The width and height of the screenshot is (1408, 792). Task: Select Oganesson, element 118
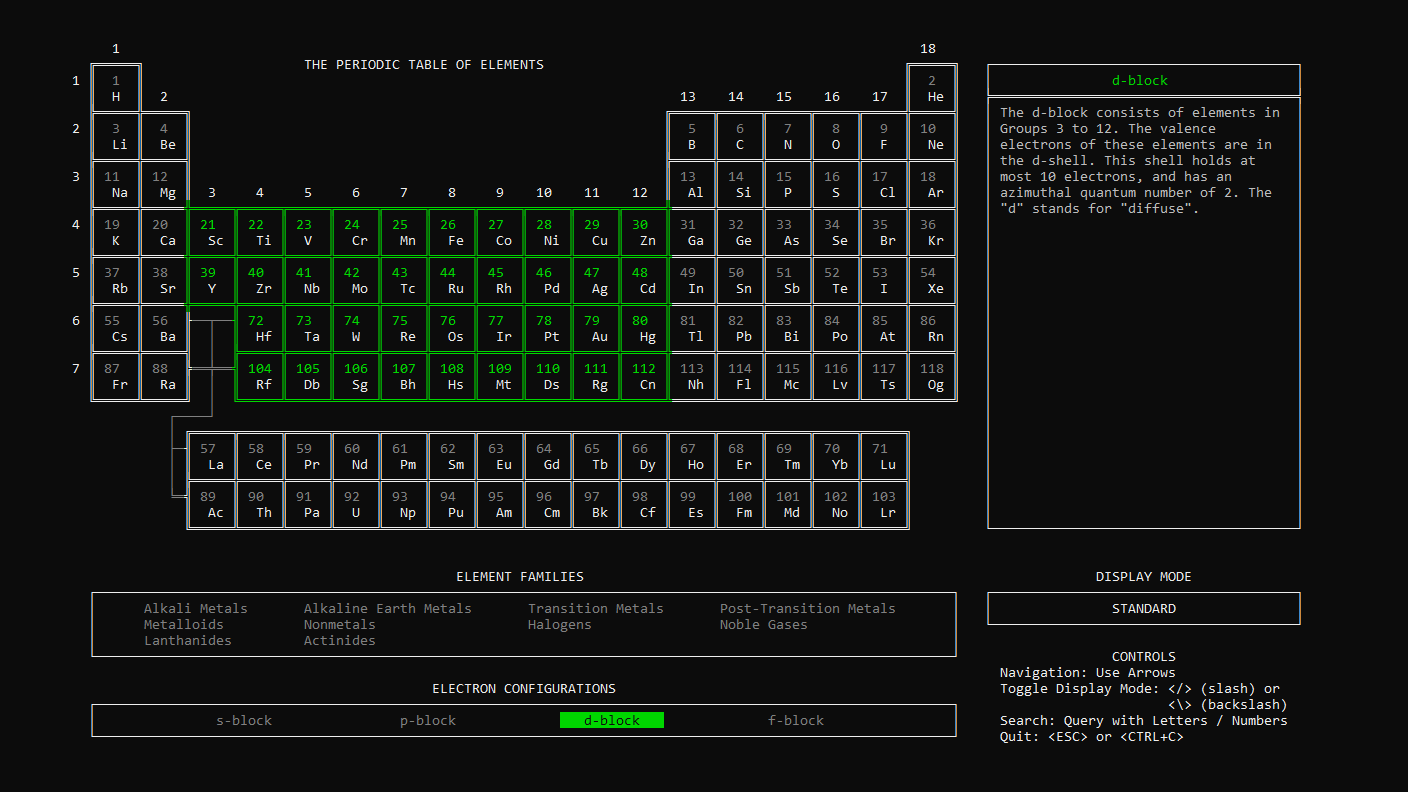coord(932,376)
